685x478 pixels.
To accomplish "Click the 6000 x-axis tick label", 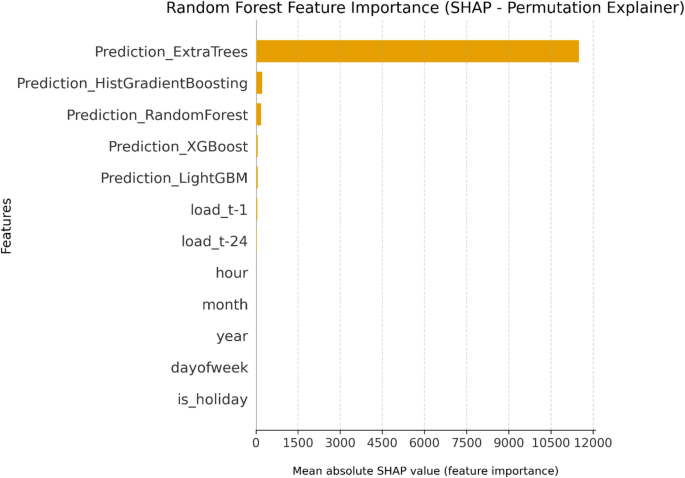I will 425,443.
